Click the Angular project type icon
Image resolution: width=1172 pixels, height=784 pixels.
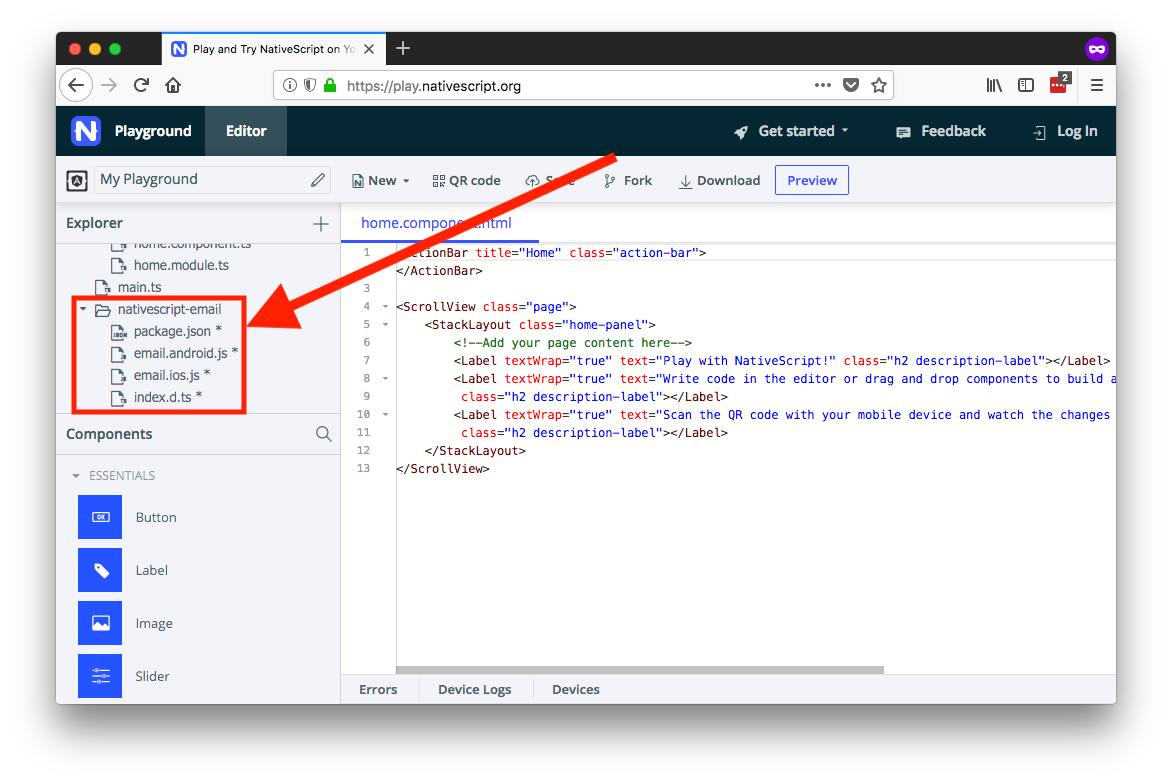tap(77, 180)
